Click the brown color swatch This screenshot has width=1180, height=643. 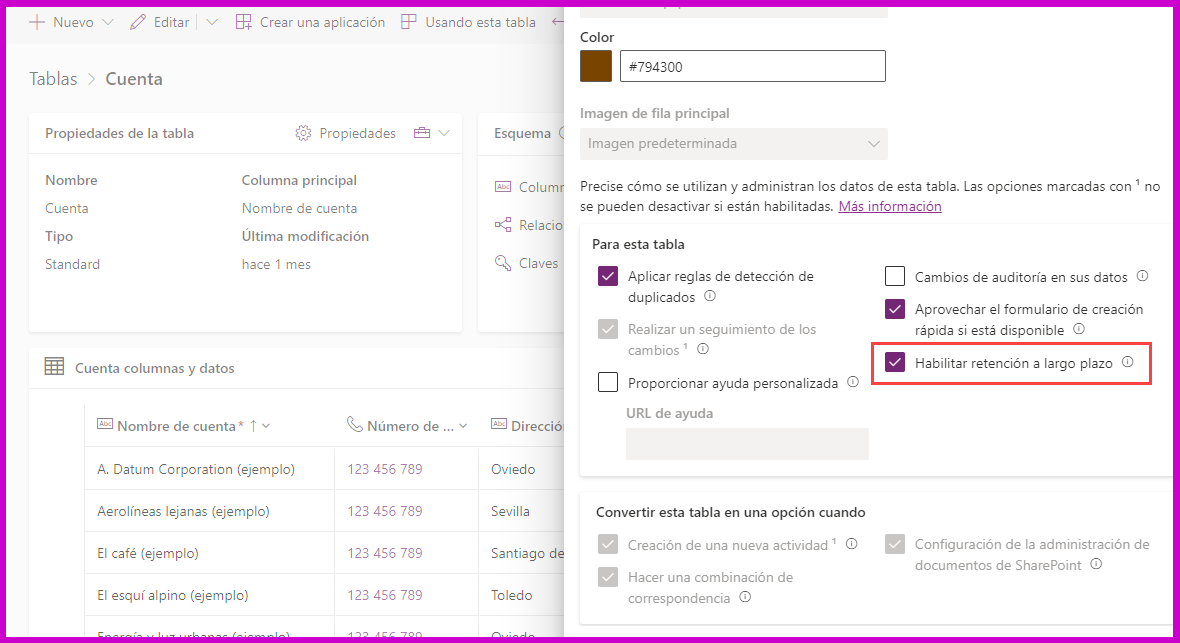coord(596,66)
